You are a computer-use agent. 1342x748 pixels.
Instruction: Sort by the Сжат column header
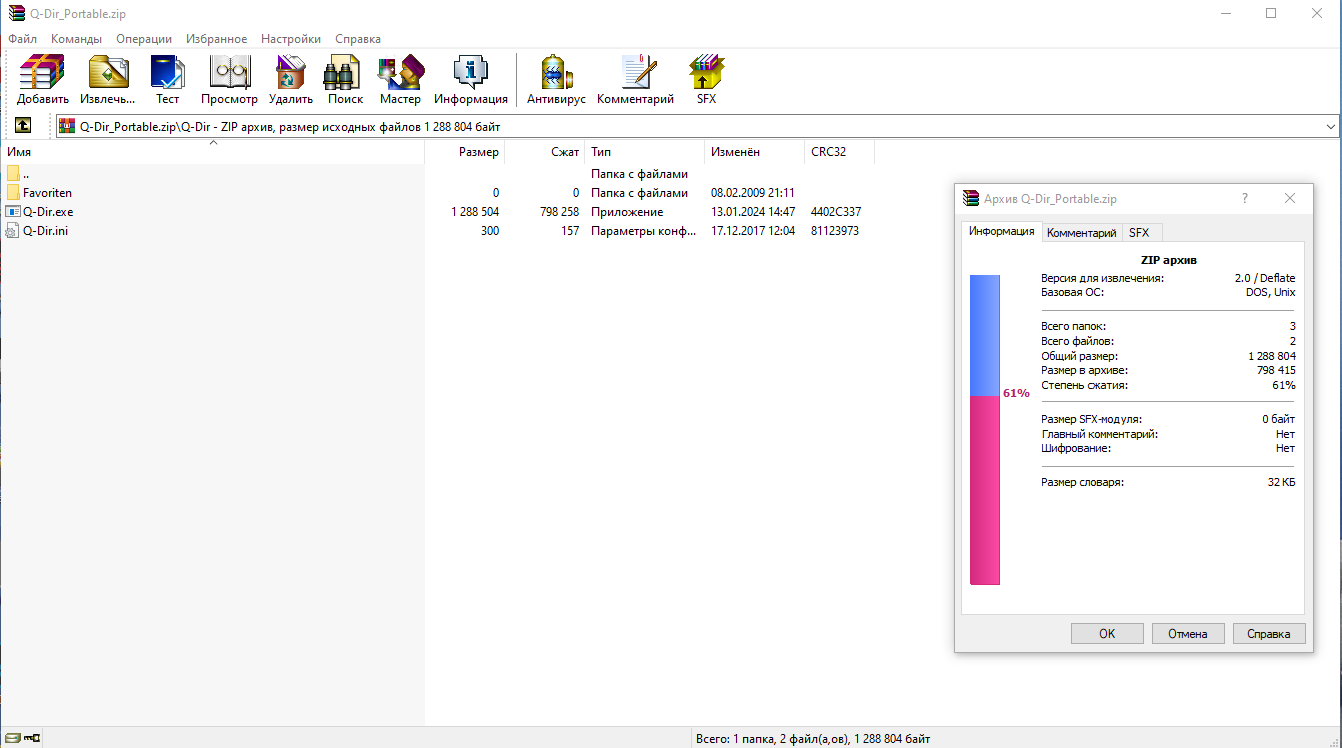[x=545, y=152]
